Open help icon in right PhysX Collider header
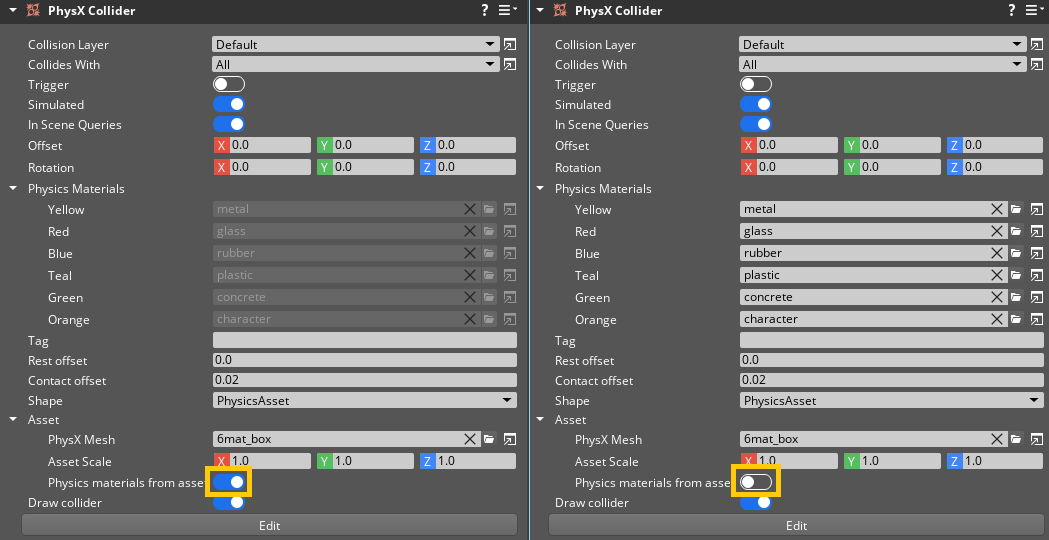Viewport: 1049px width, 540px height. coord(1012,10)
